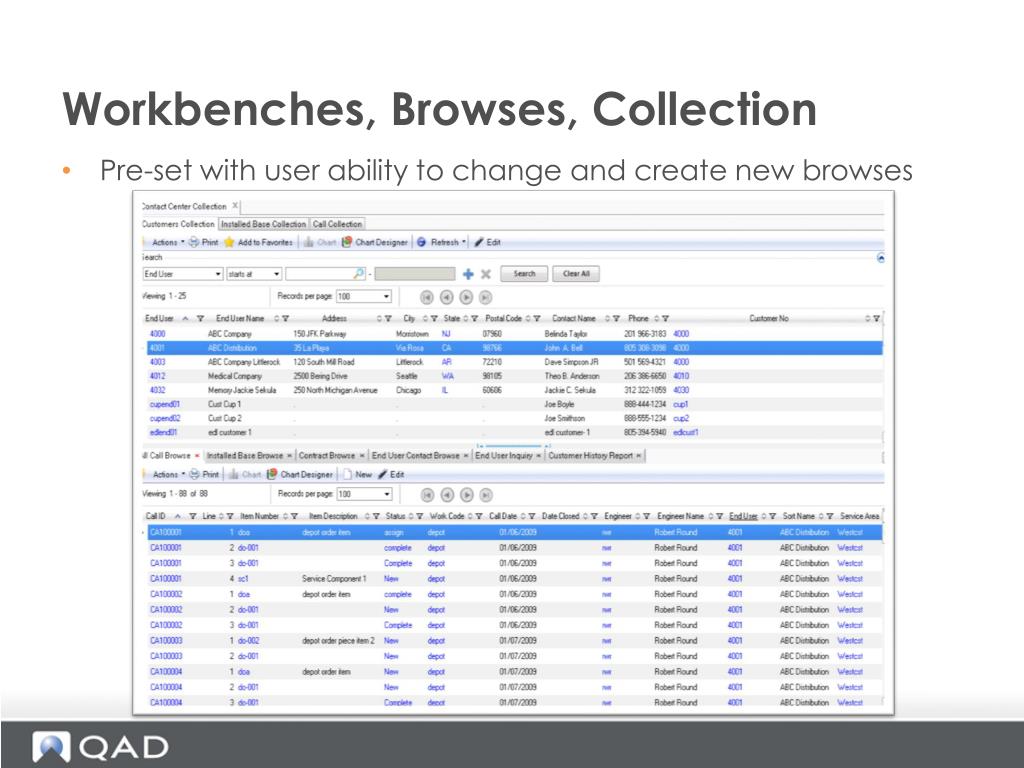This screenshot has height=768, width=1024.
Task: Select the Customers Collection tab
Action: [x=178, y=224]
